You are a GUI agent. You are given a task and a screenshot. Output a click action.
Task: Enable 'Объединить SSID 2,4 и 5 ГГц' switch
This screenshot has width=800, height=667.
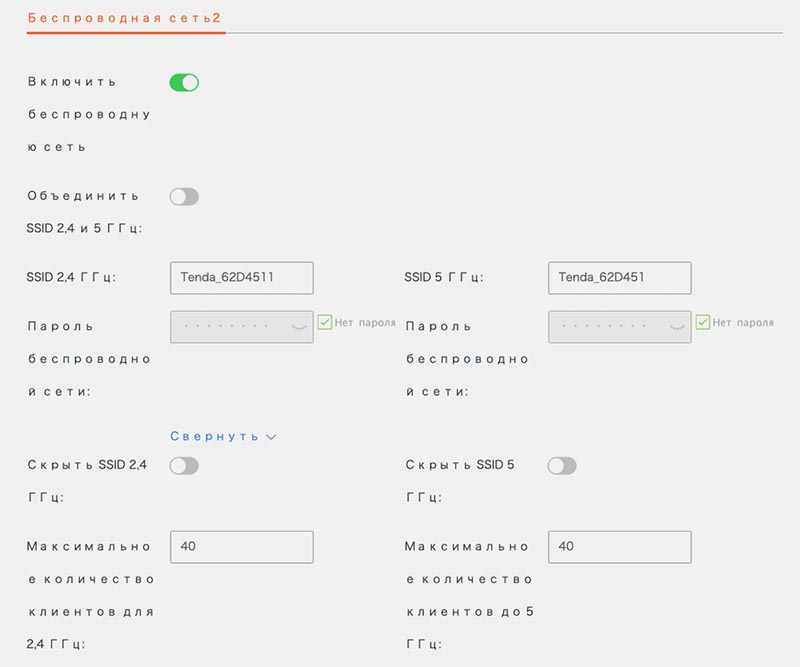[x=184, y=196]
